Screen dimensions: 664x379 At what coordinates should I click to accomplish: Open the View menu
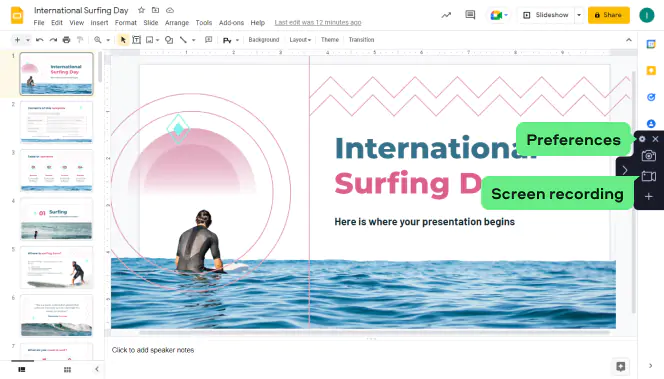tap(77, 23)
